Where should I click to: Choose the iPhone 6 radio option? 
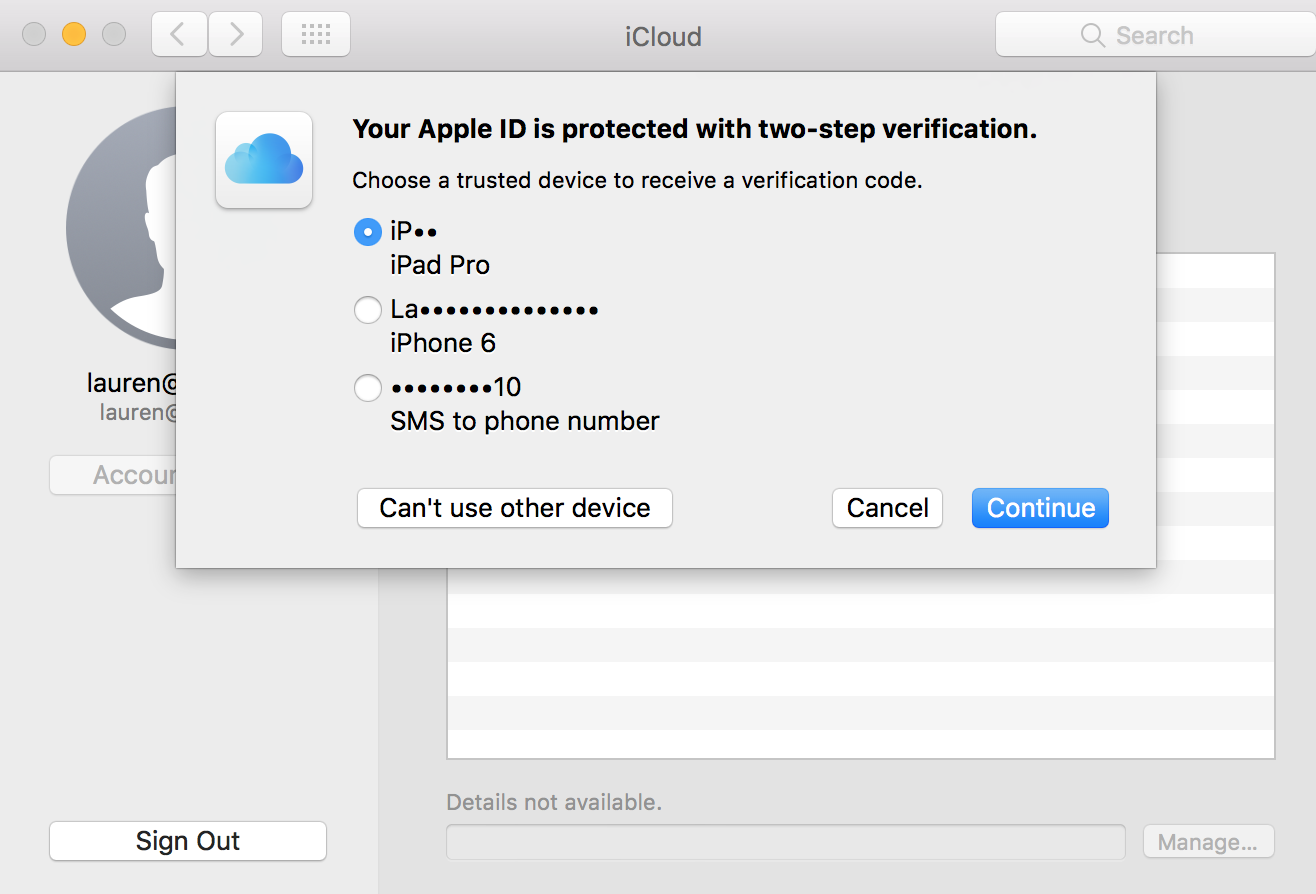pyautogui.click(x=368, y=311)
